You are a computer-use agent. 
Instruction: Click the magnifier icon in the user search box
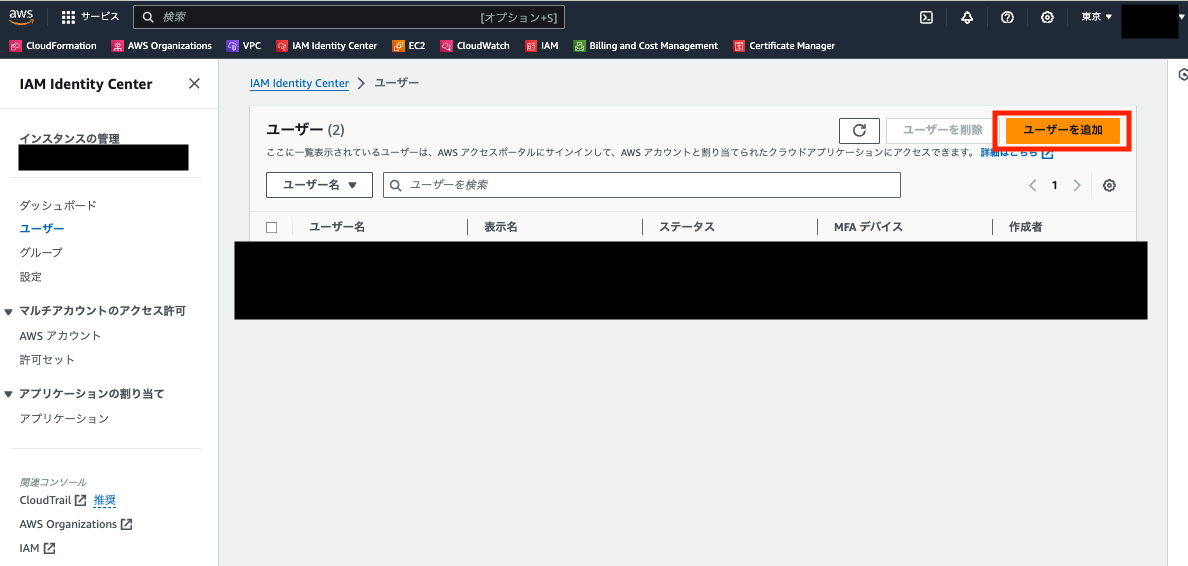(x=397, y=185)
